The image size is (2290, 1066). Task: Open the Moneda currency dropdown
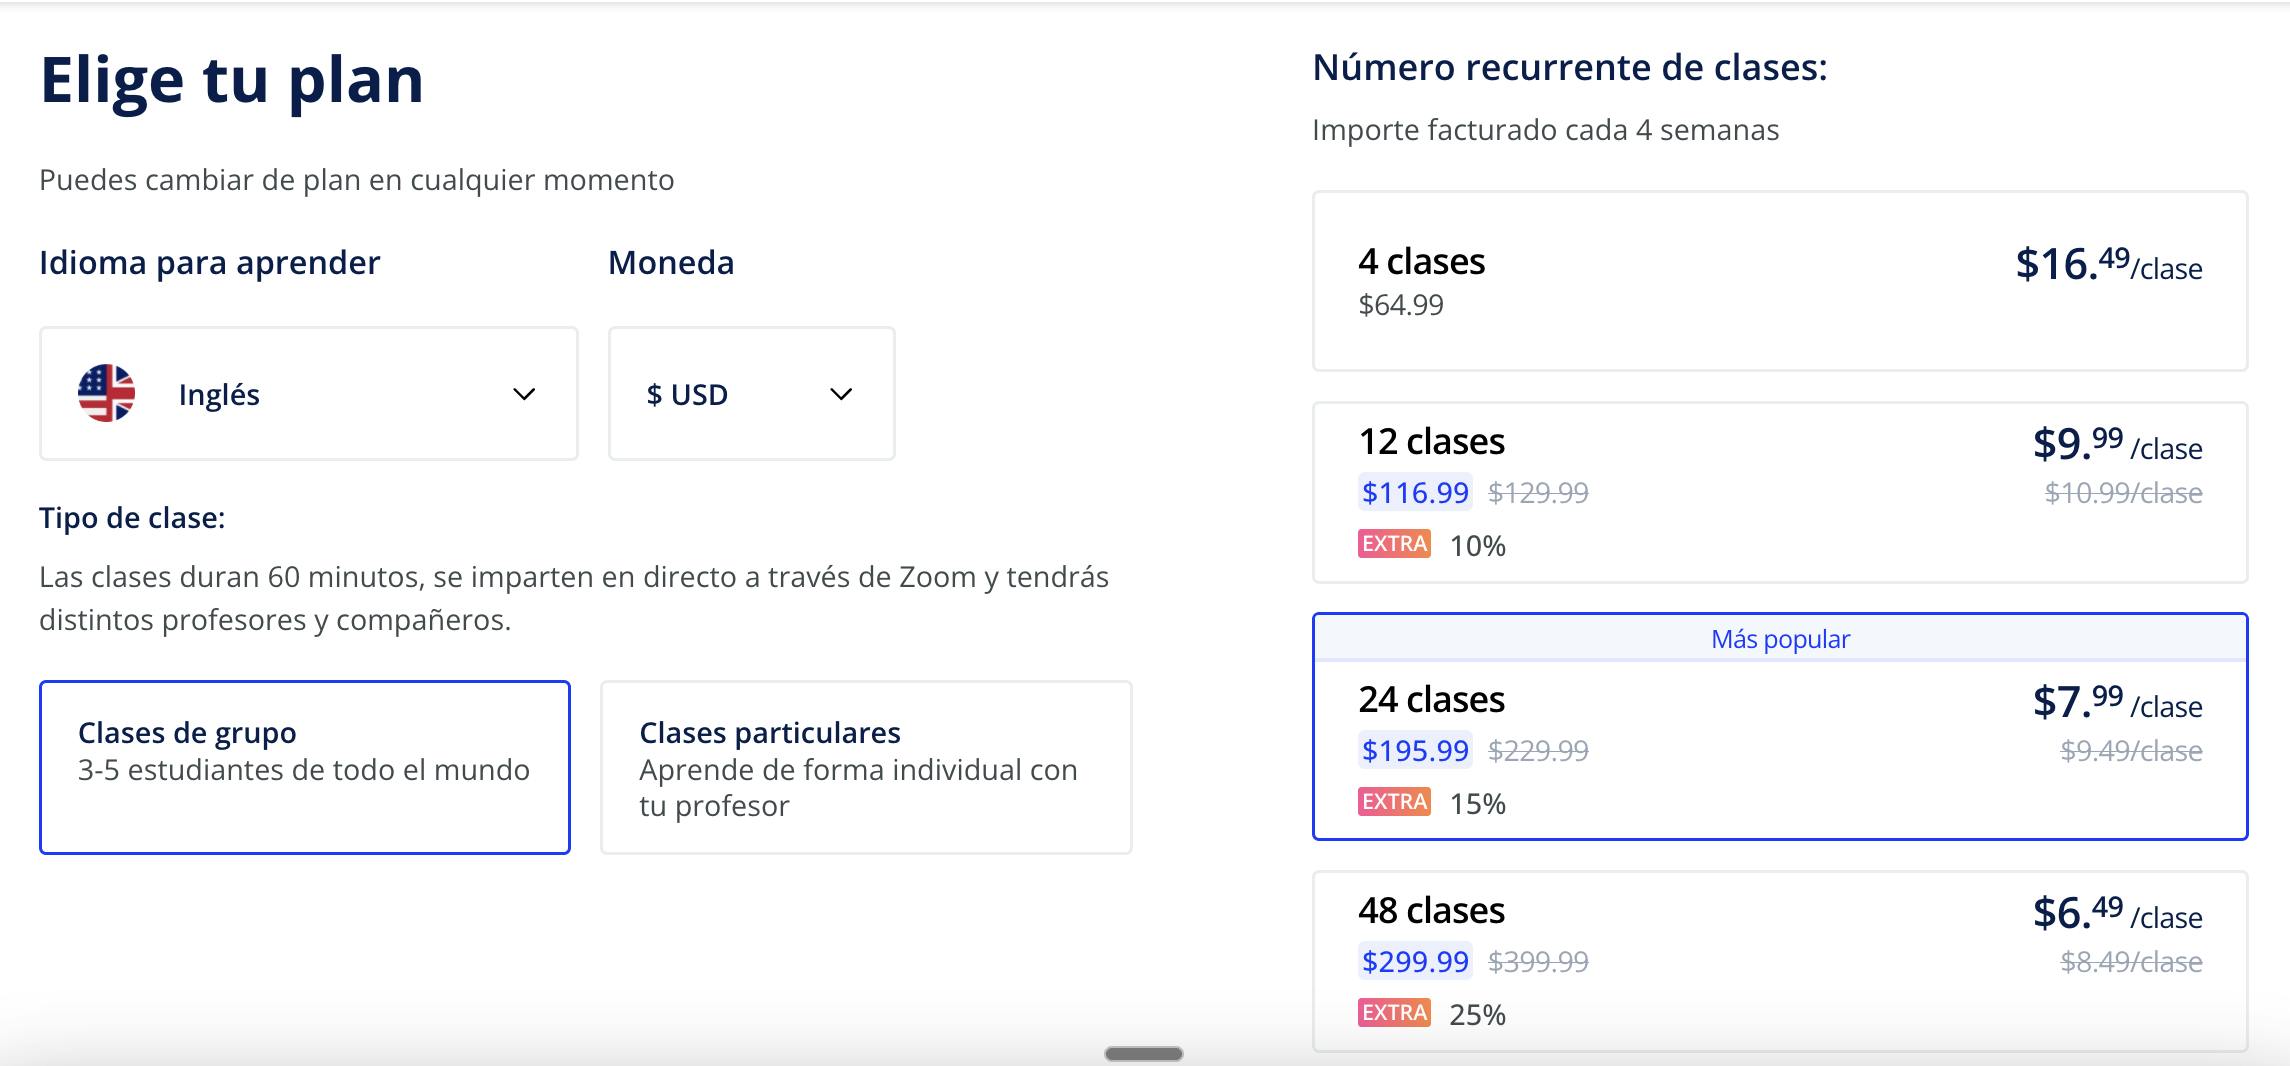(750, 393)
